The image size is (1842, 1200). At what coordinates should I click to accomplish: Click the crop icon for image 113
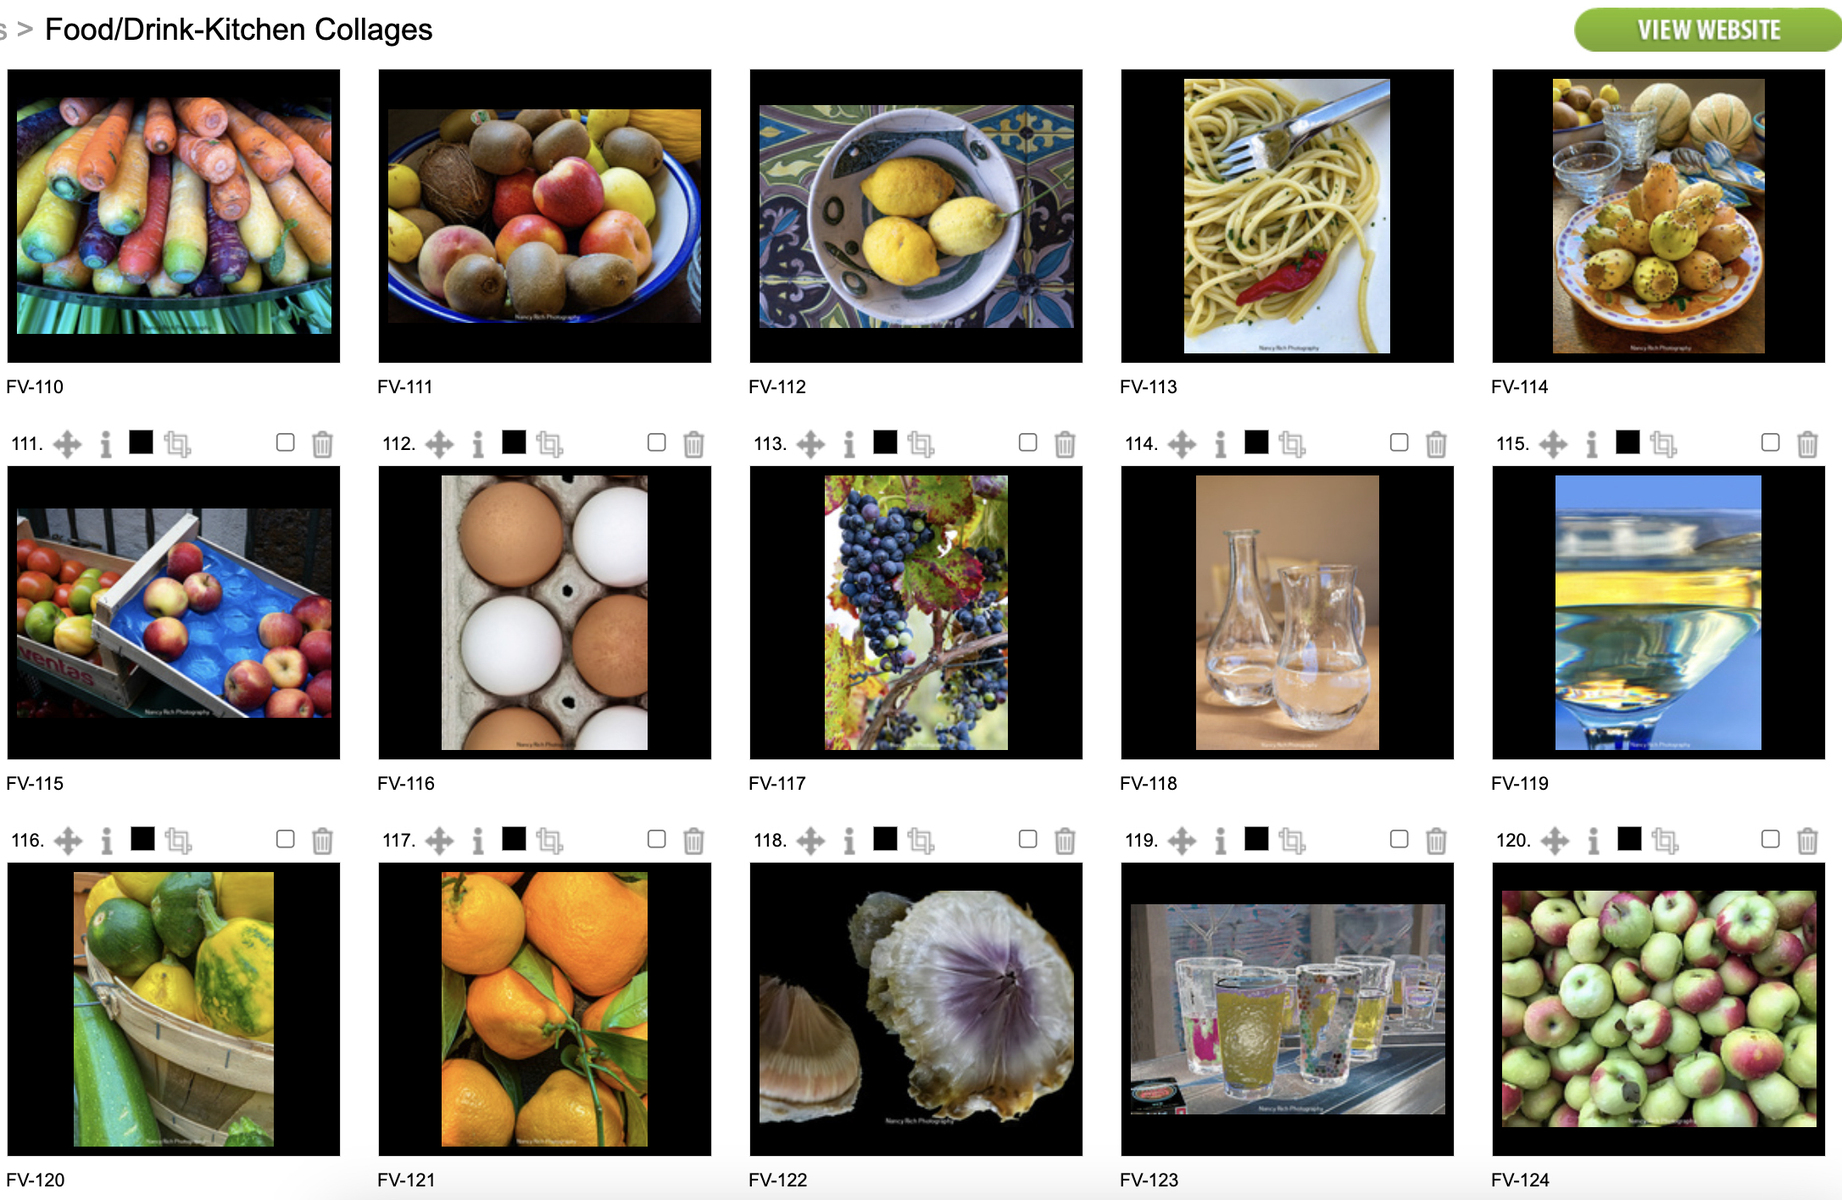click(x=920, y=444)
